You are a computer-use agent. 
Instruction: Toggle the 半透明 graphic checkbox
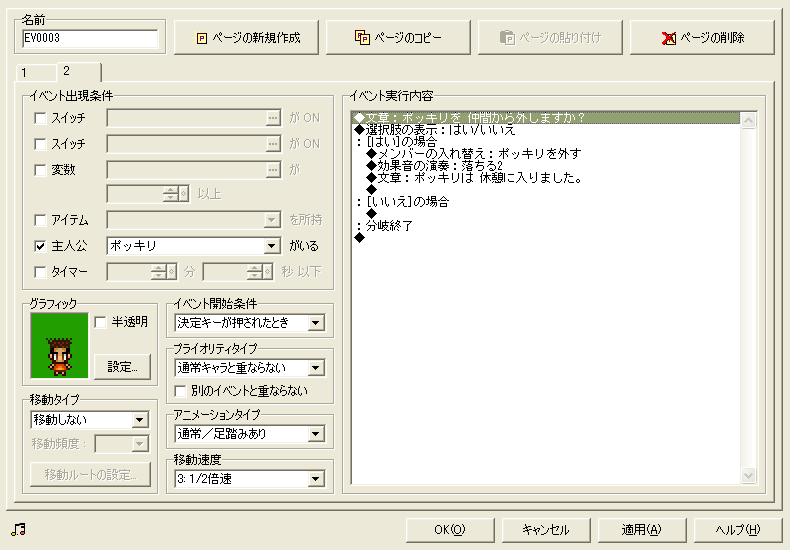(x=100, y=322)
